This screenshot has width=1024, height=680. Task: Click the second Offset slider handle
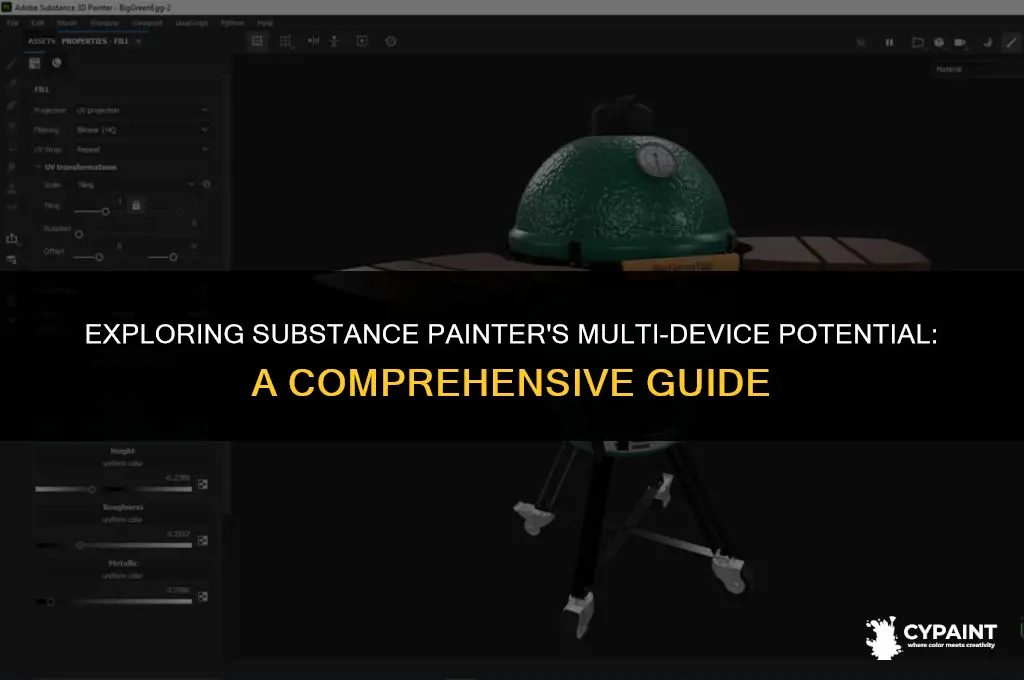click(173, 257)
